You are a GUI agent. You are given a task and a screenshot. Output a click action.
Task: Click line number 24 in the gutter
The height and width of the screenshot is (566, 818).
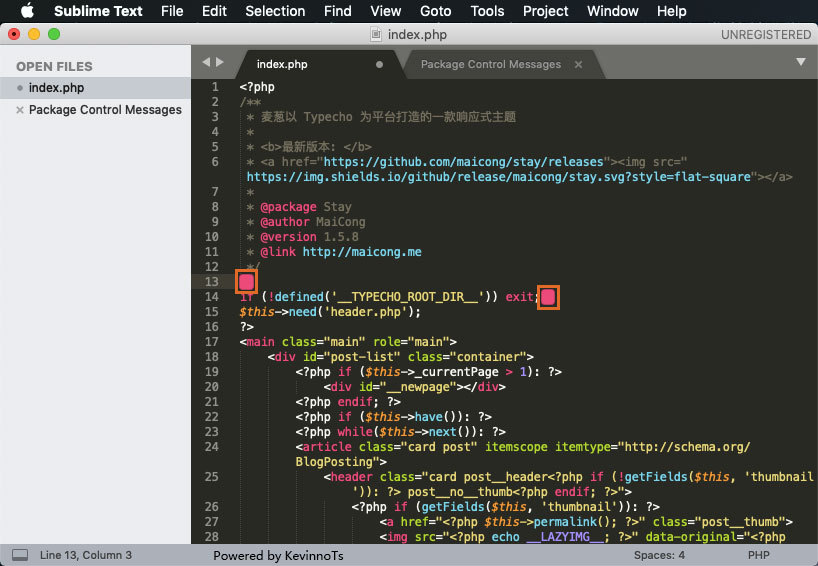(x=211, y=447)
